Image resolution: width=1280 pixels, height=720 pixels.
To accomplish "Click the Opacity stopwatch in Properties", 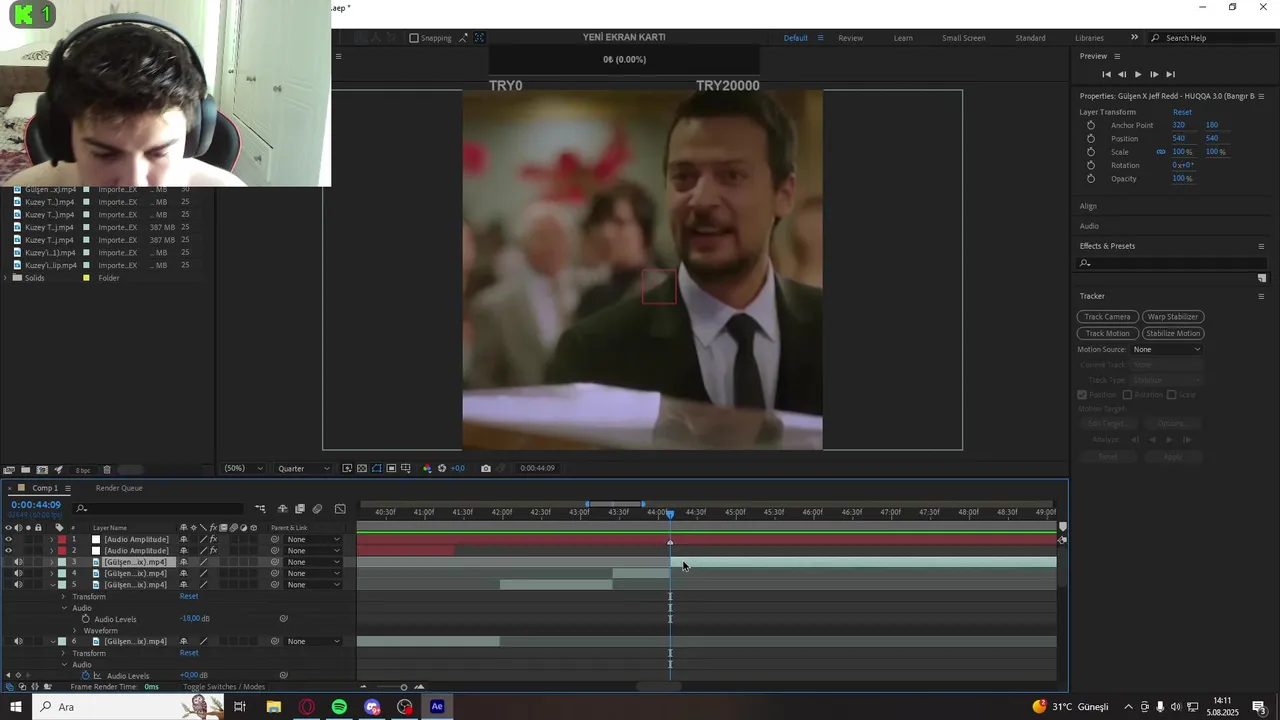I will (1091, 179).
